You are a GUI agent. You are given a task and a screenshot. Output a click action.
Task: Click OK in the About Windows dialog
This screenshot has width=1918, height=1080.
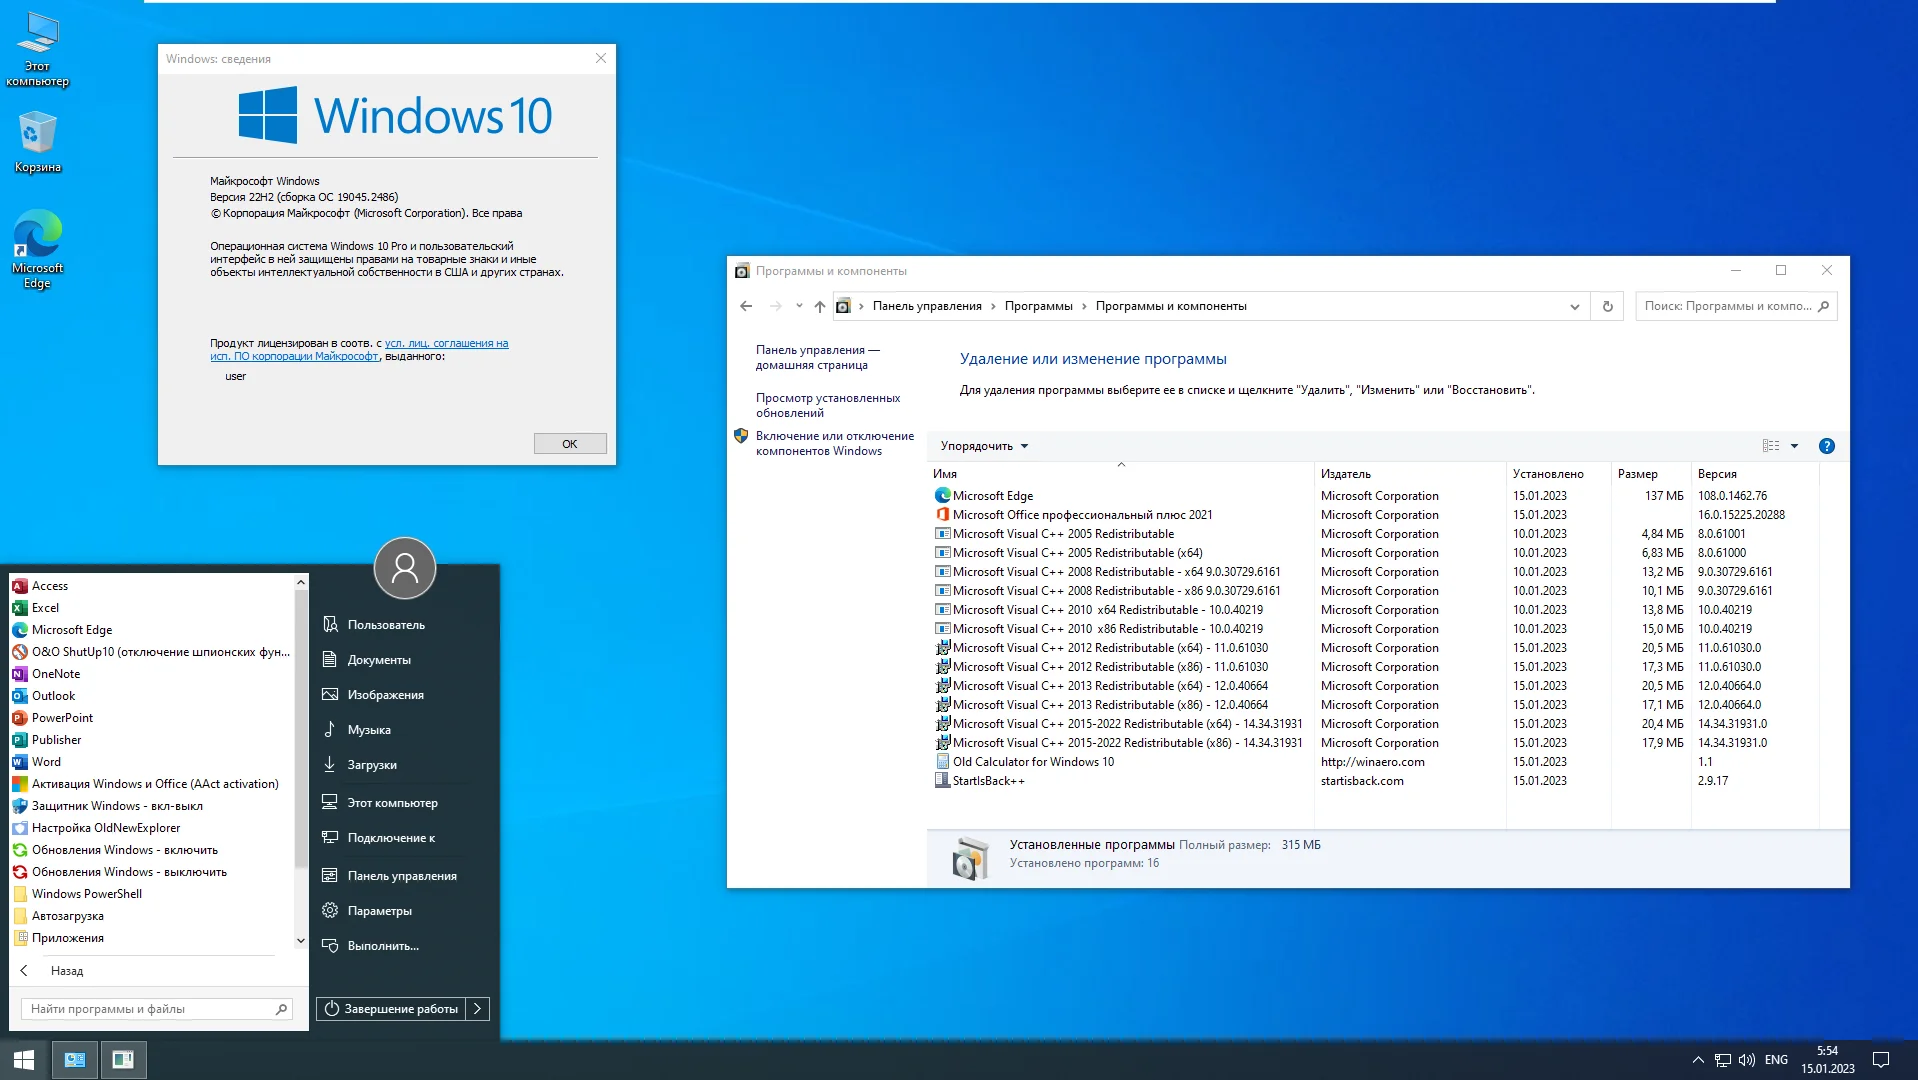(x=570, y=444)
